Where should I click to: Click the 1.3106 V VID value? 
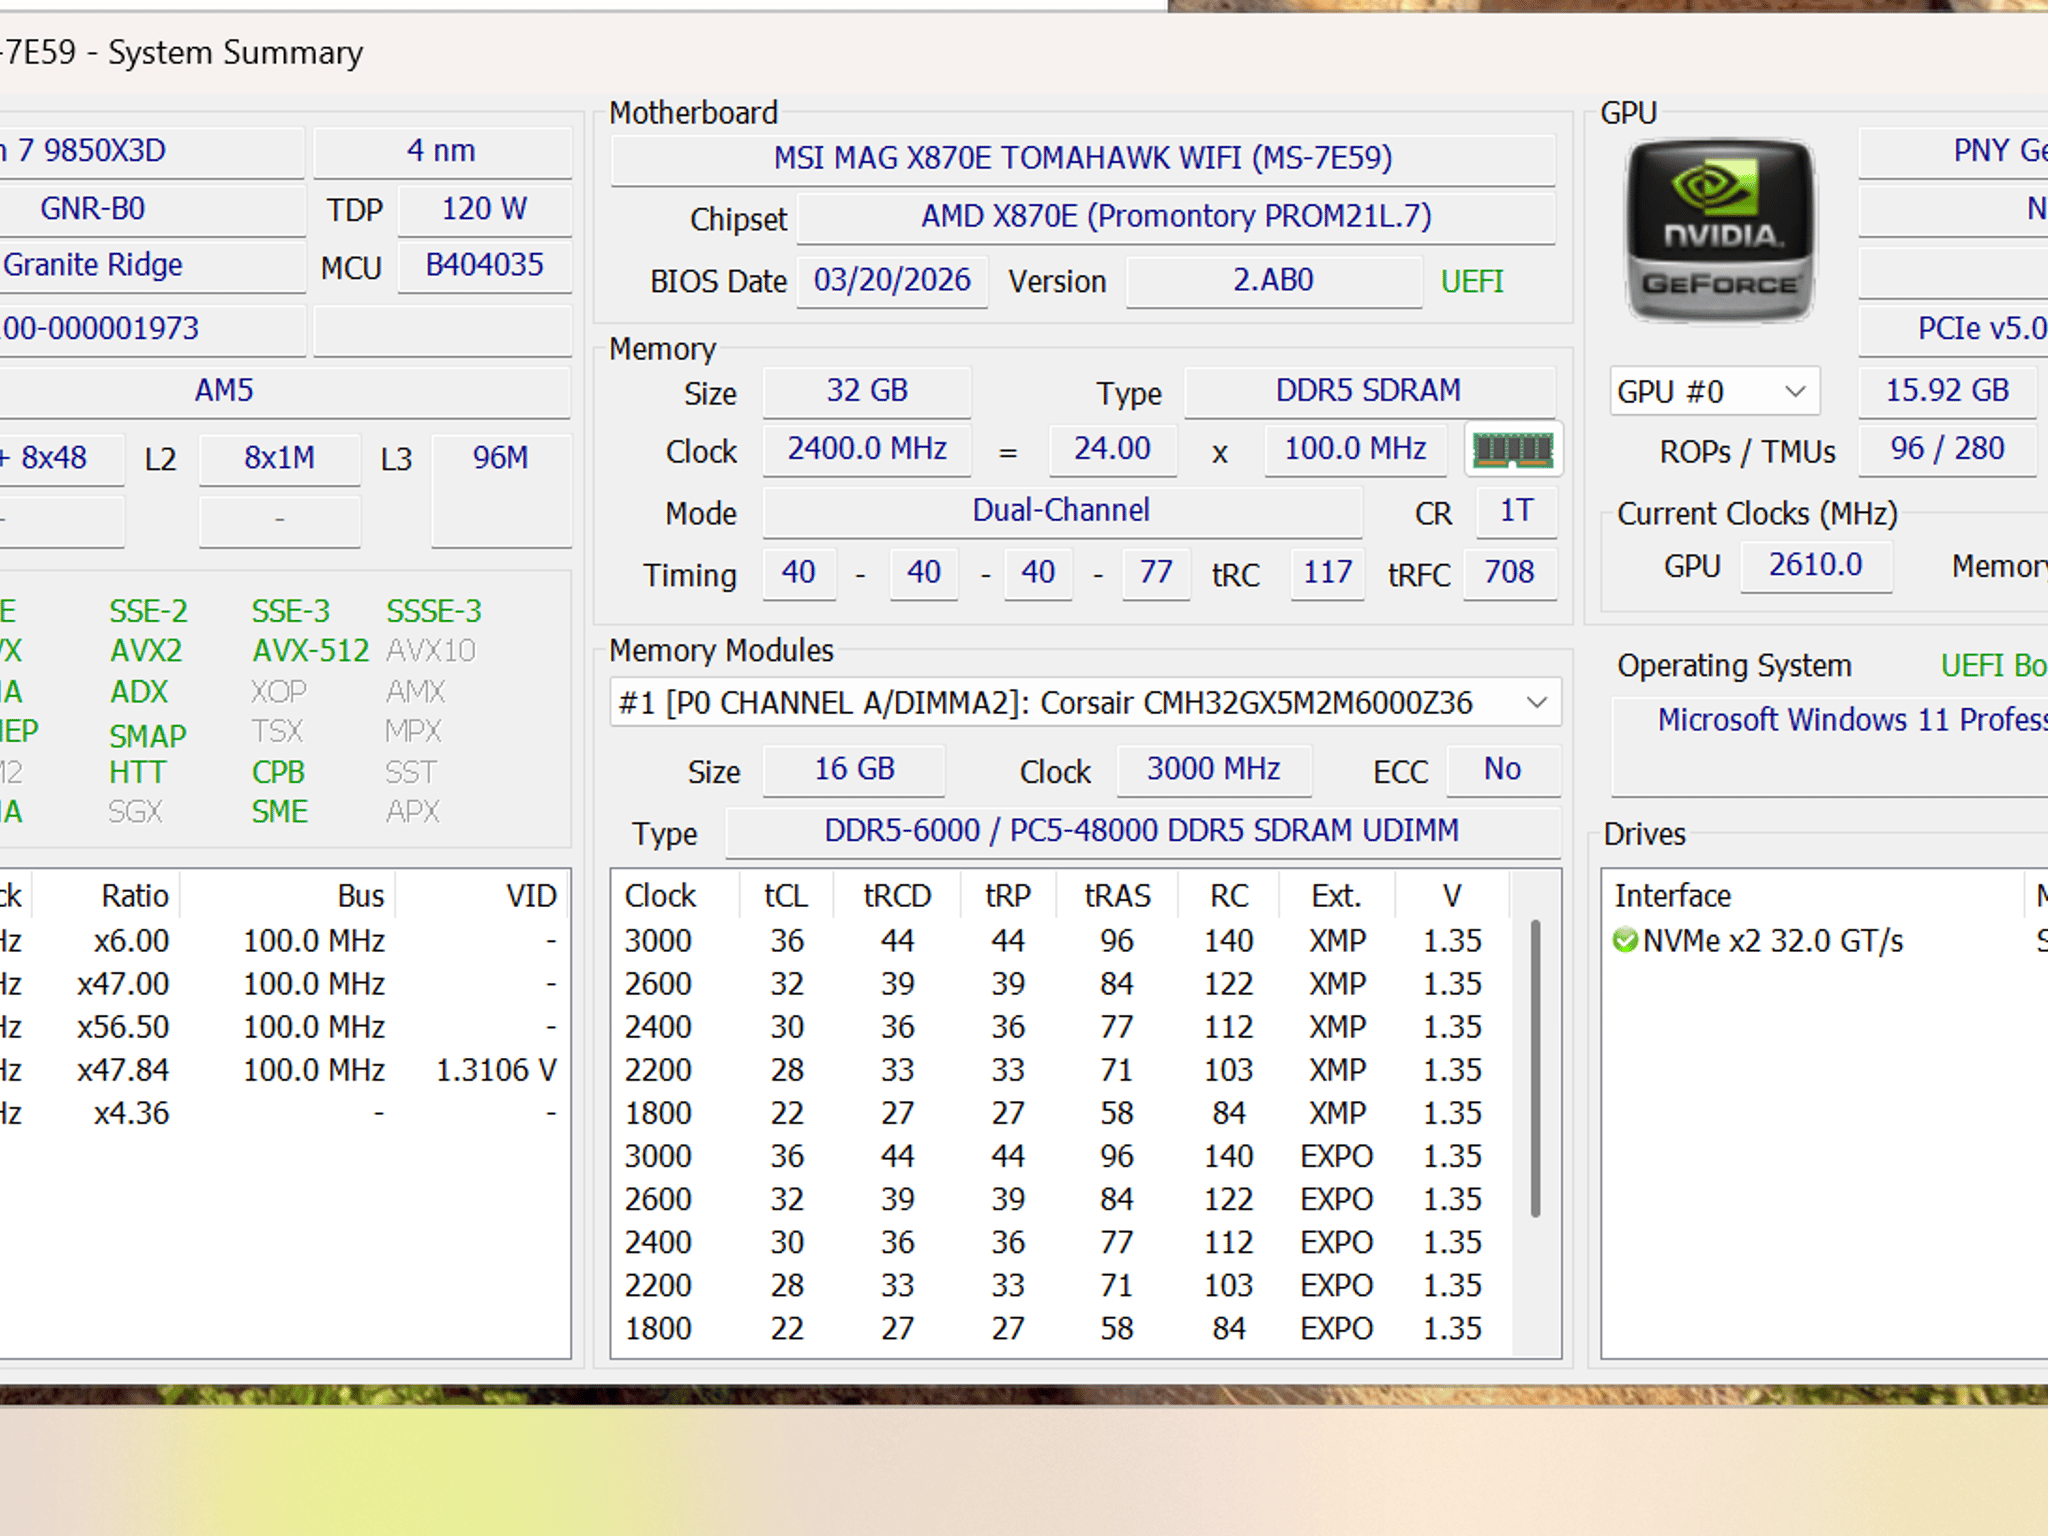496,1070
